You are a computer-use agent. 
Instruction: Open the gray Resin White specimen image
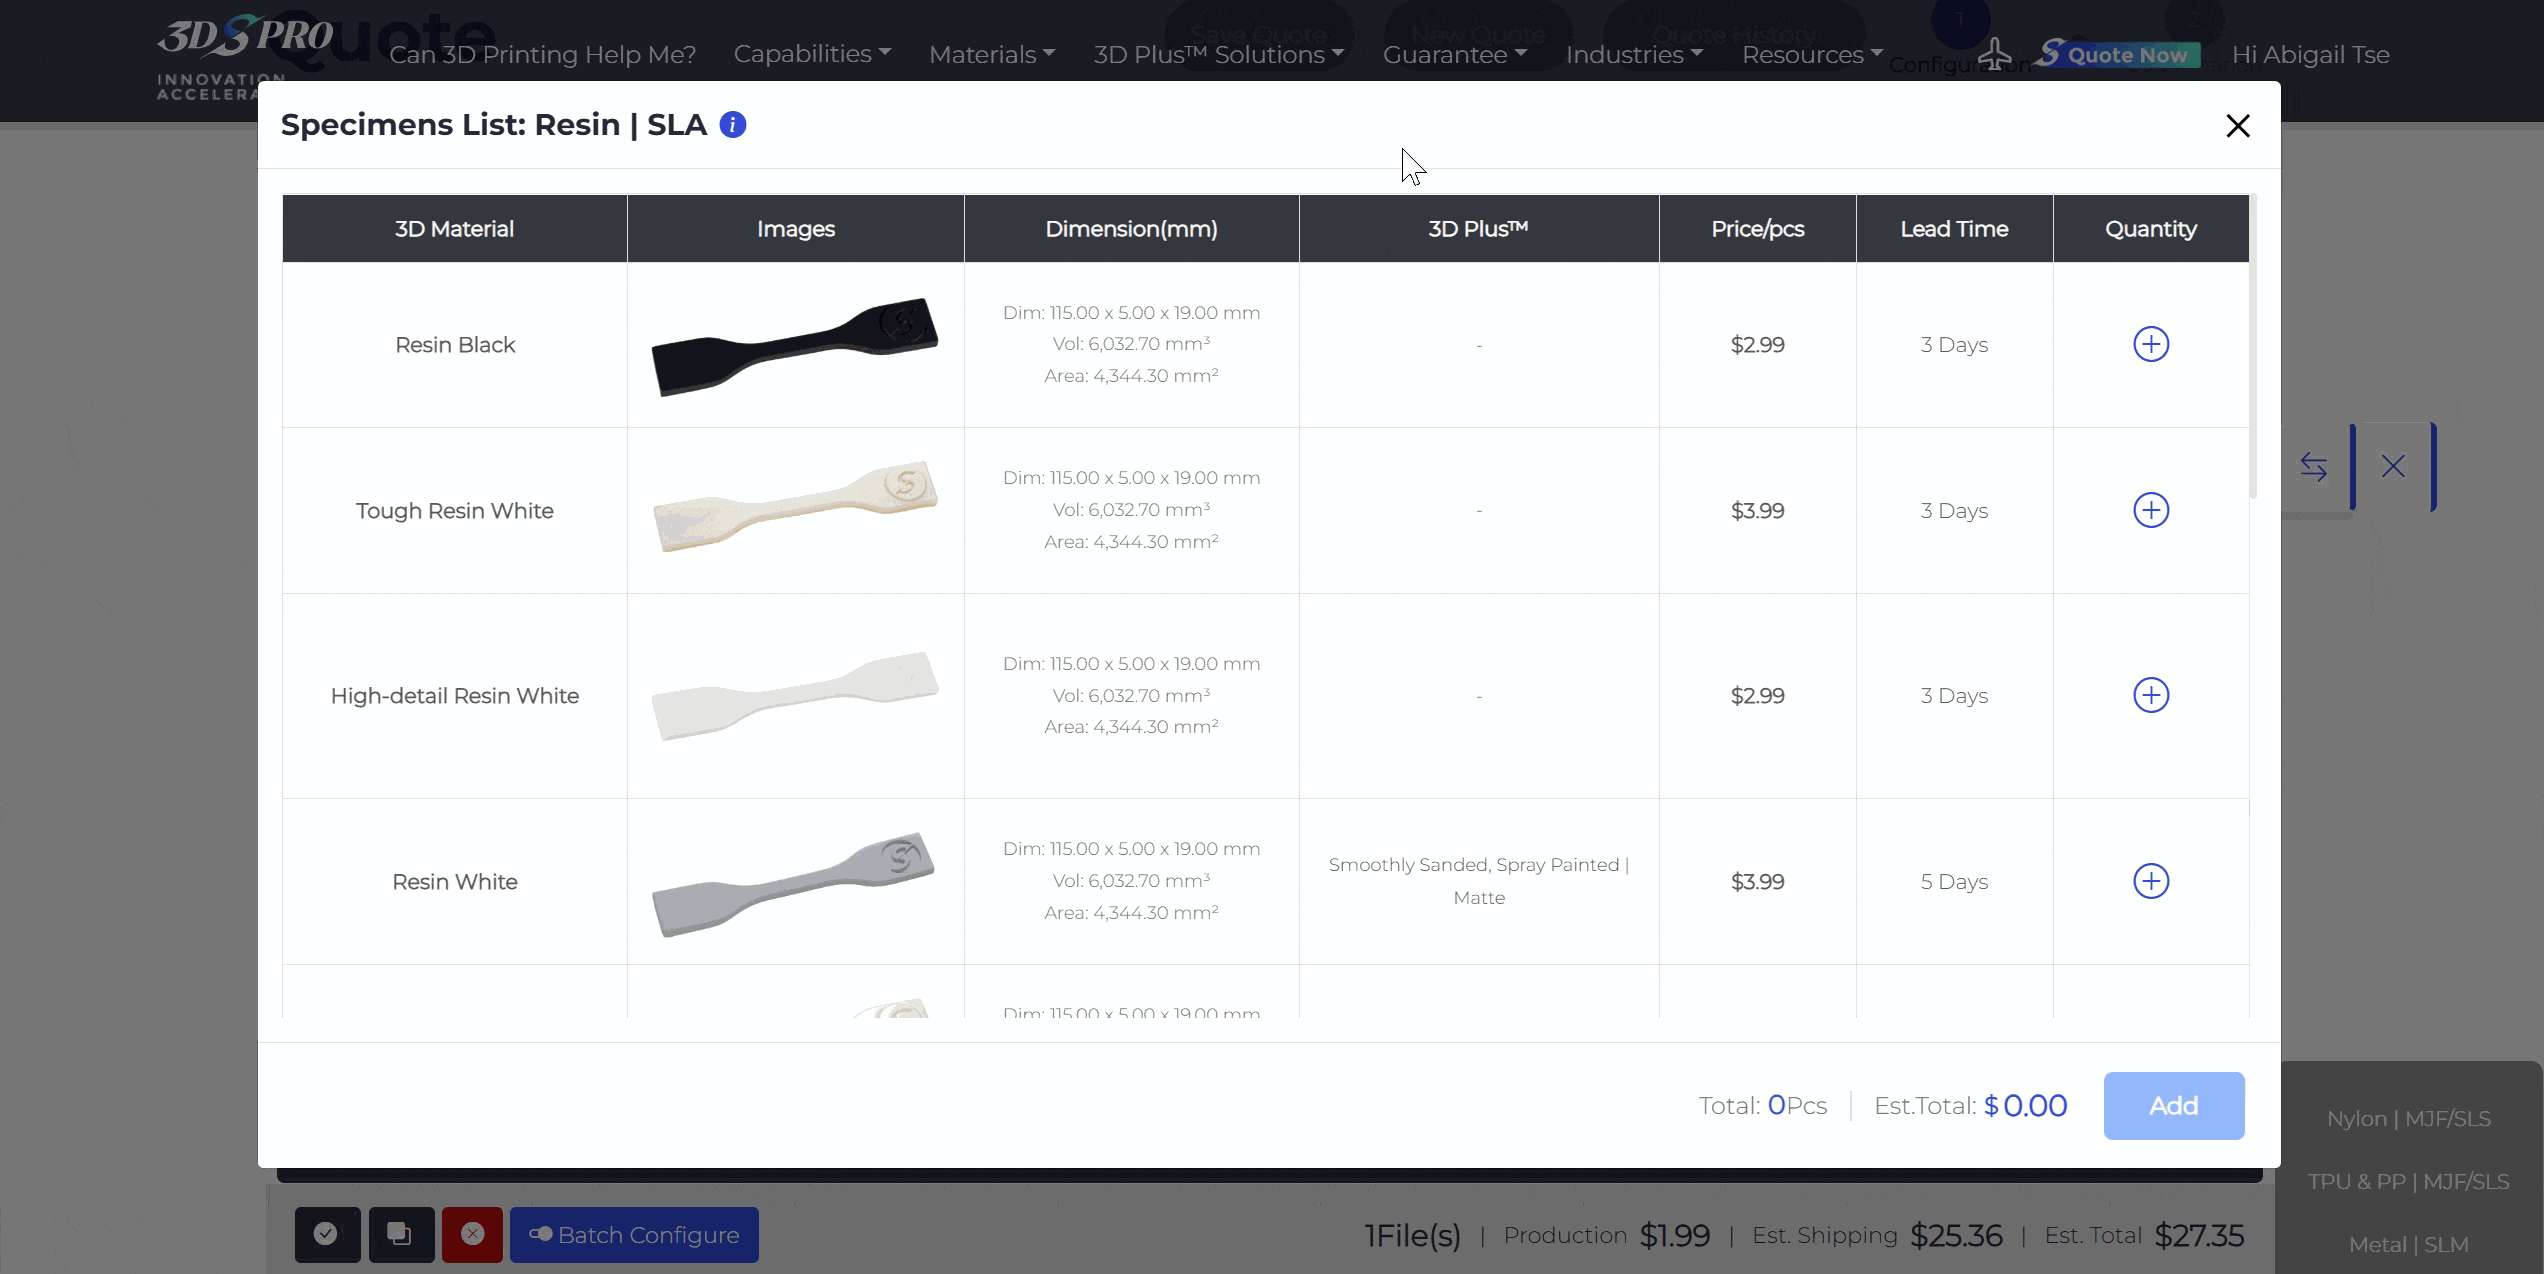tap(794, 884)
